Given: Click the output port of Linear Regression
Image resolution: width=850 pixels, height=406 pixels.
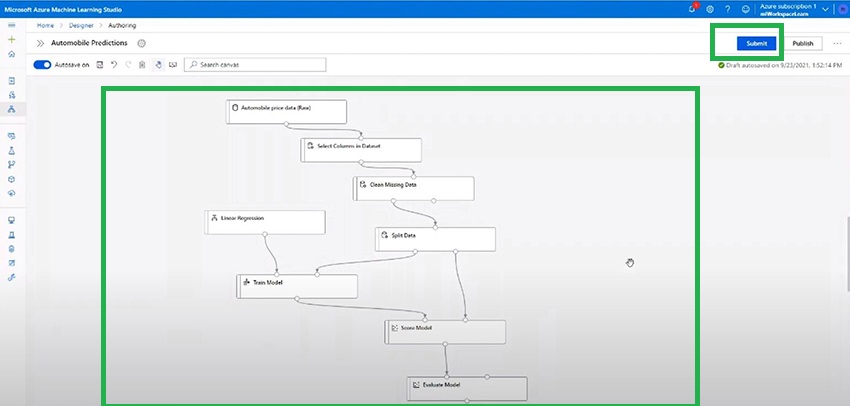Looking at the screenshot, I should (265, 234).
